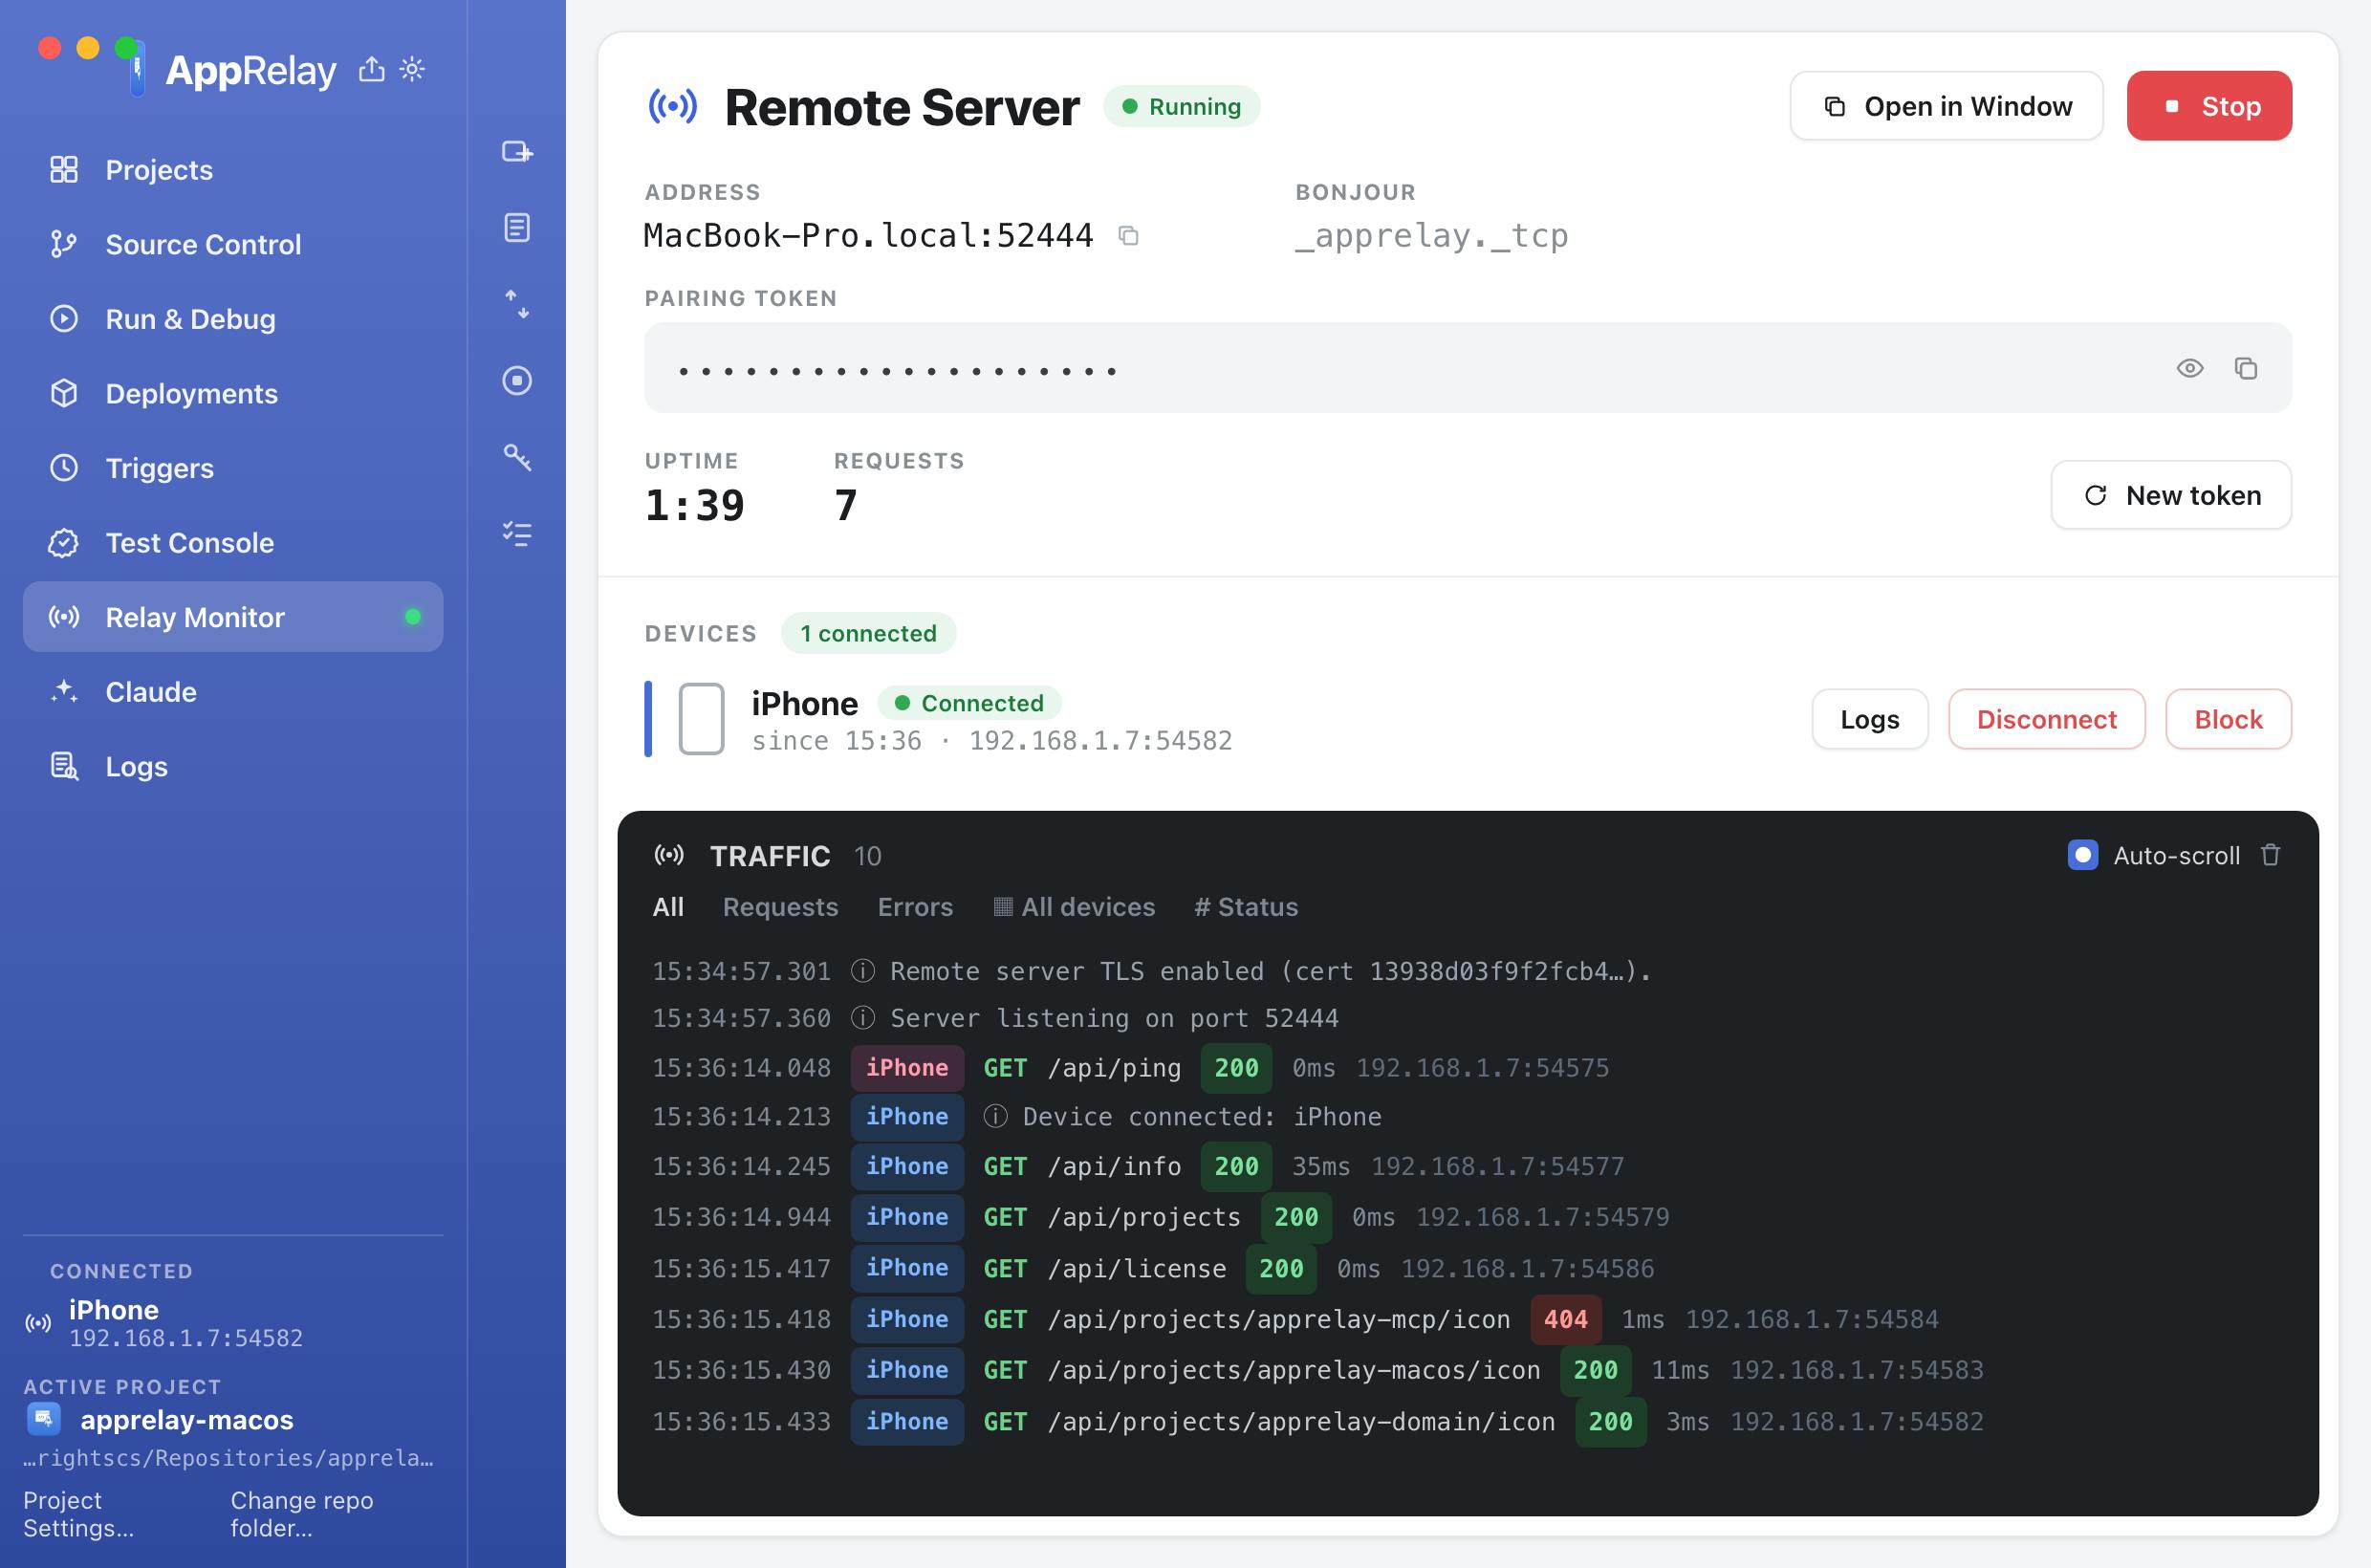Click the pairing token field
The image size is (2371, 1568).
tap(1468, 368)
